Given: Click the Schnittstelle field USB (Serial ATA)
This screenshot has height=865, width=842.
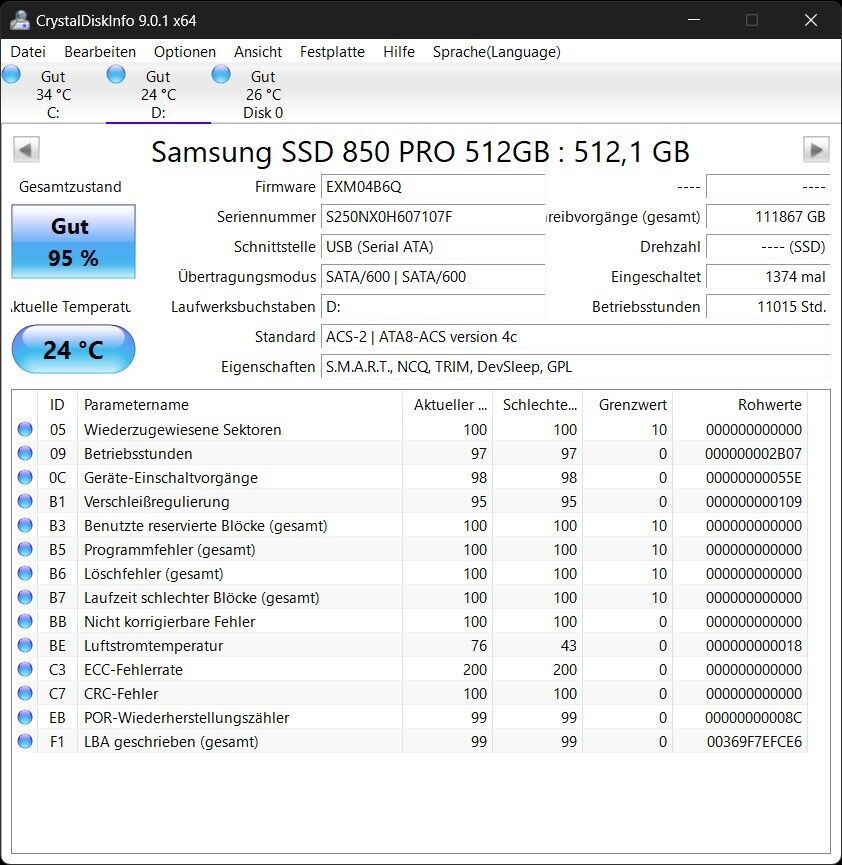Looking at the screenshot, I should [433, 247].
